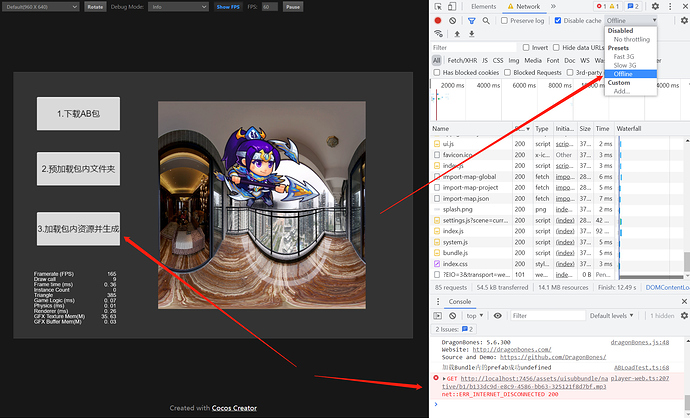Open network panel settings gear

pos(684,20)
